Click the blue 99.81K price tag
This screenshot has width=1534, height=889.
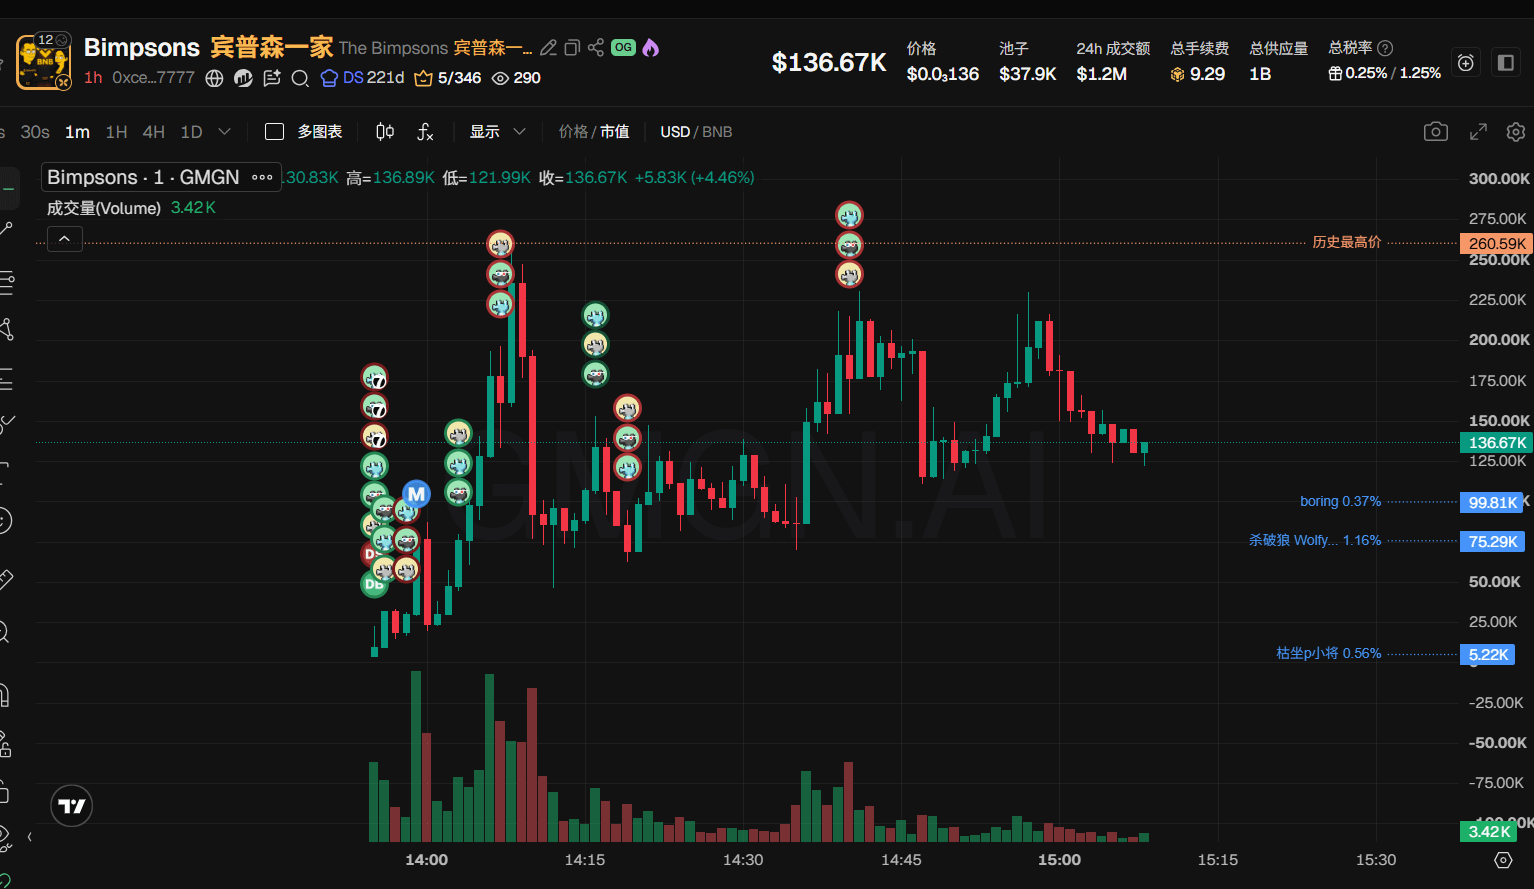pyautogui.click(x=1492, y=502)
